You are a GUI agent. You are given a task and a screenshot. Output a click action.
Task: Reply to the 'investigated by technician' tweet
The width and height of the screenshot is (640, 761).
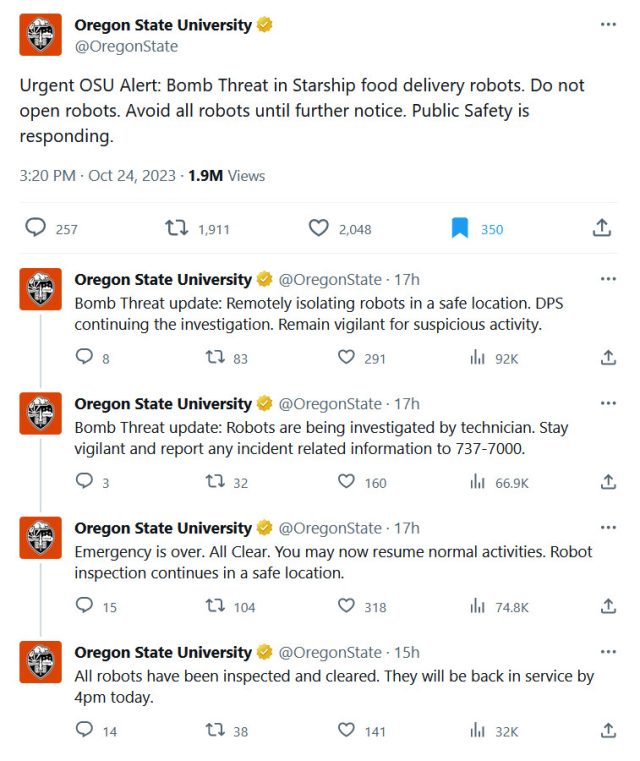(84, 481)
